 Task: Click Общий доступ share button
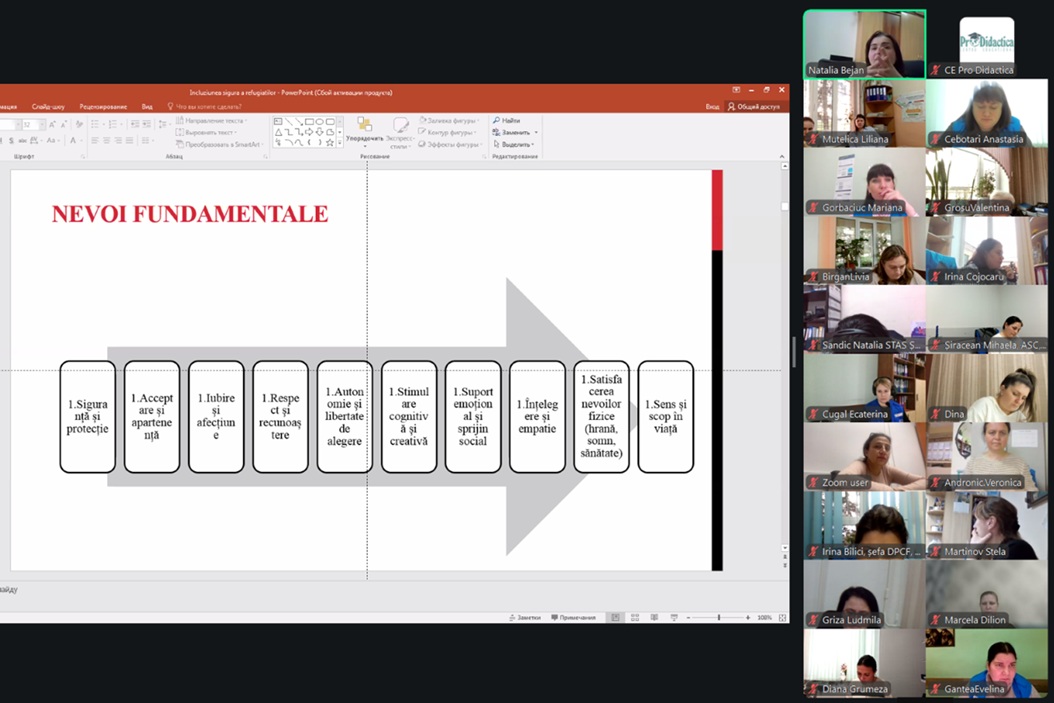(x=754, y=106)
